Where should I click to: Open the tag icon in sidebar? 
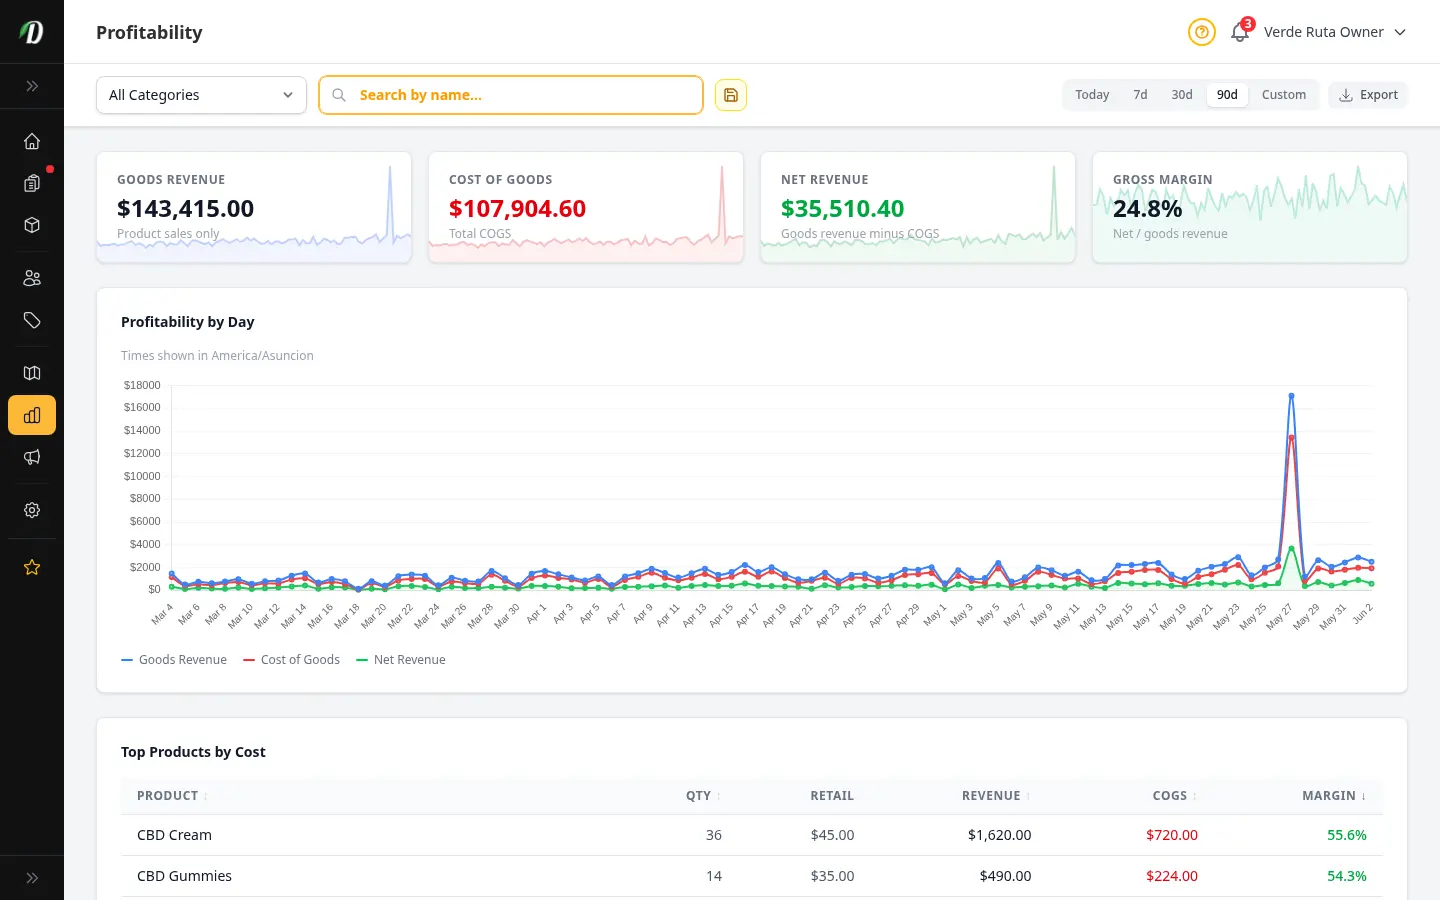[x=32, y=320]
